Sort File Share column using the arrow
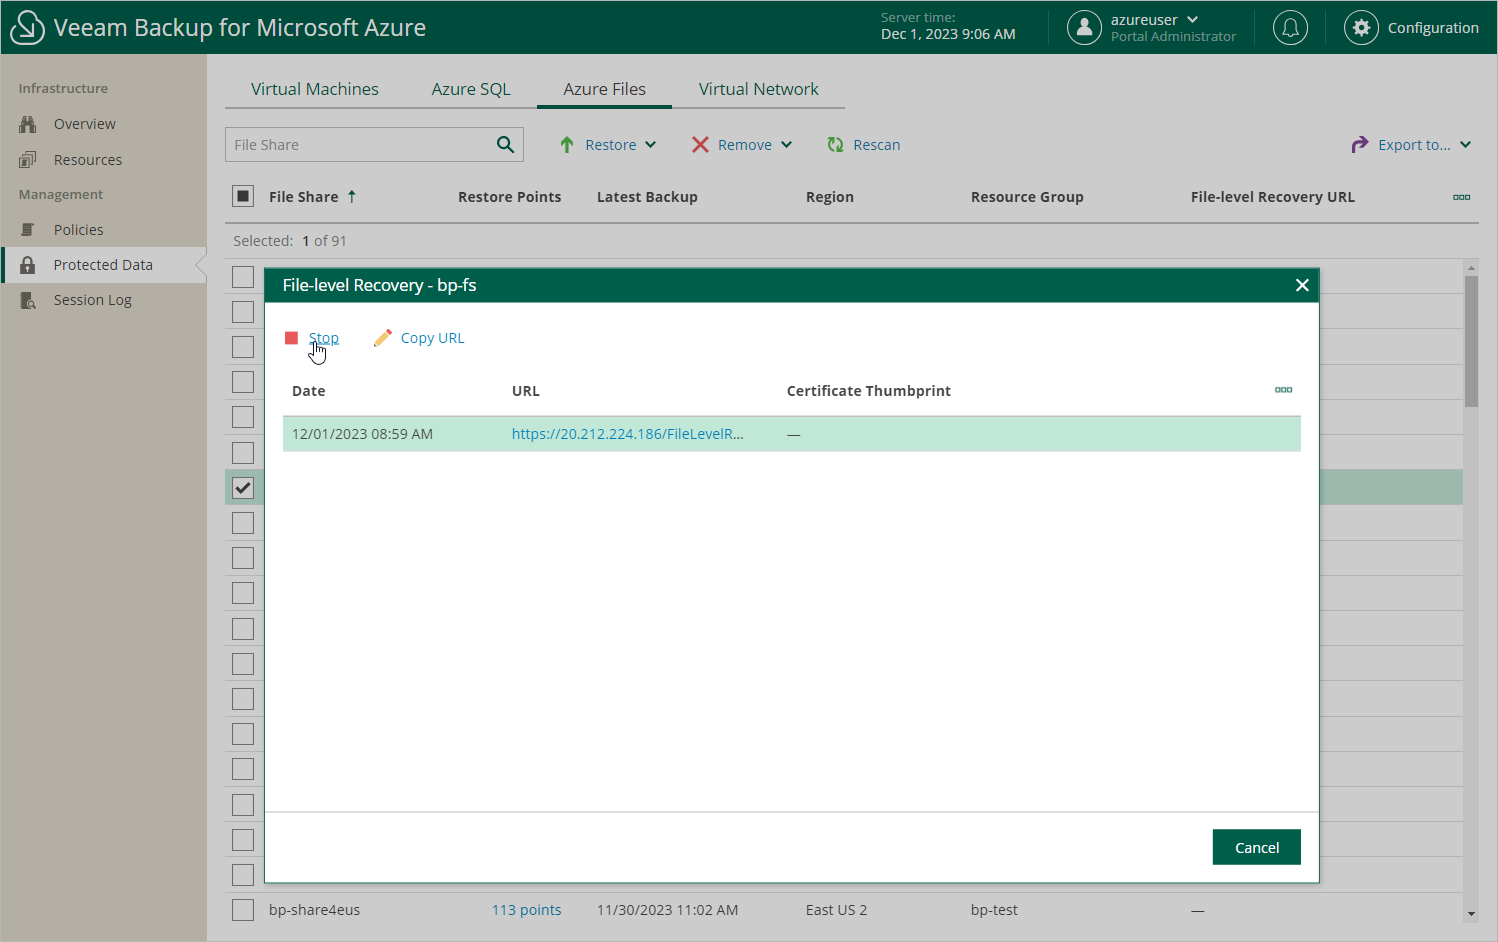 click(352, 197)
